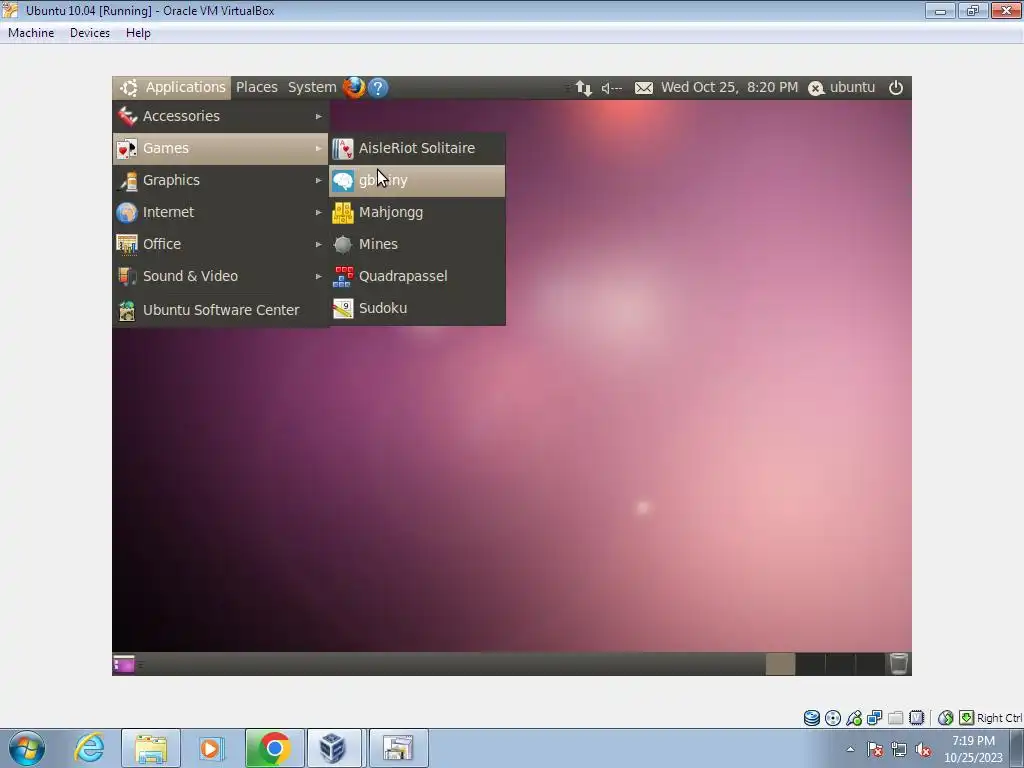Expand the Sound & Video submenu
Screen dimensions: 1024x768
click(x=221, y=276)
